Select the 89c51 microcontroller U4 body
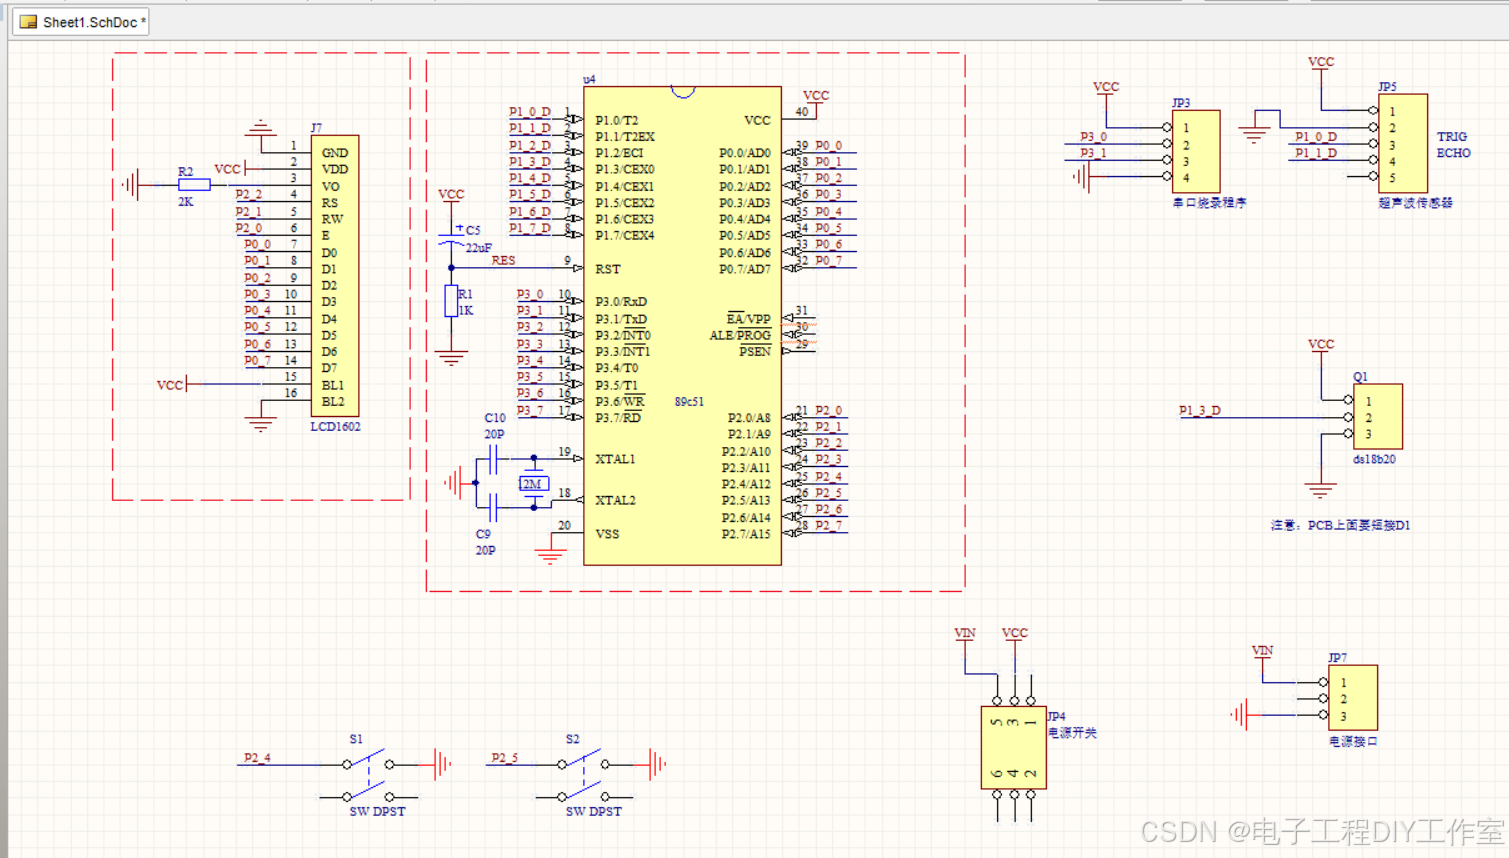The width and height of the screenshot is (1509, 858). pyautogui.click(x=682, y=325)
